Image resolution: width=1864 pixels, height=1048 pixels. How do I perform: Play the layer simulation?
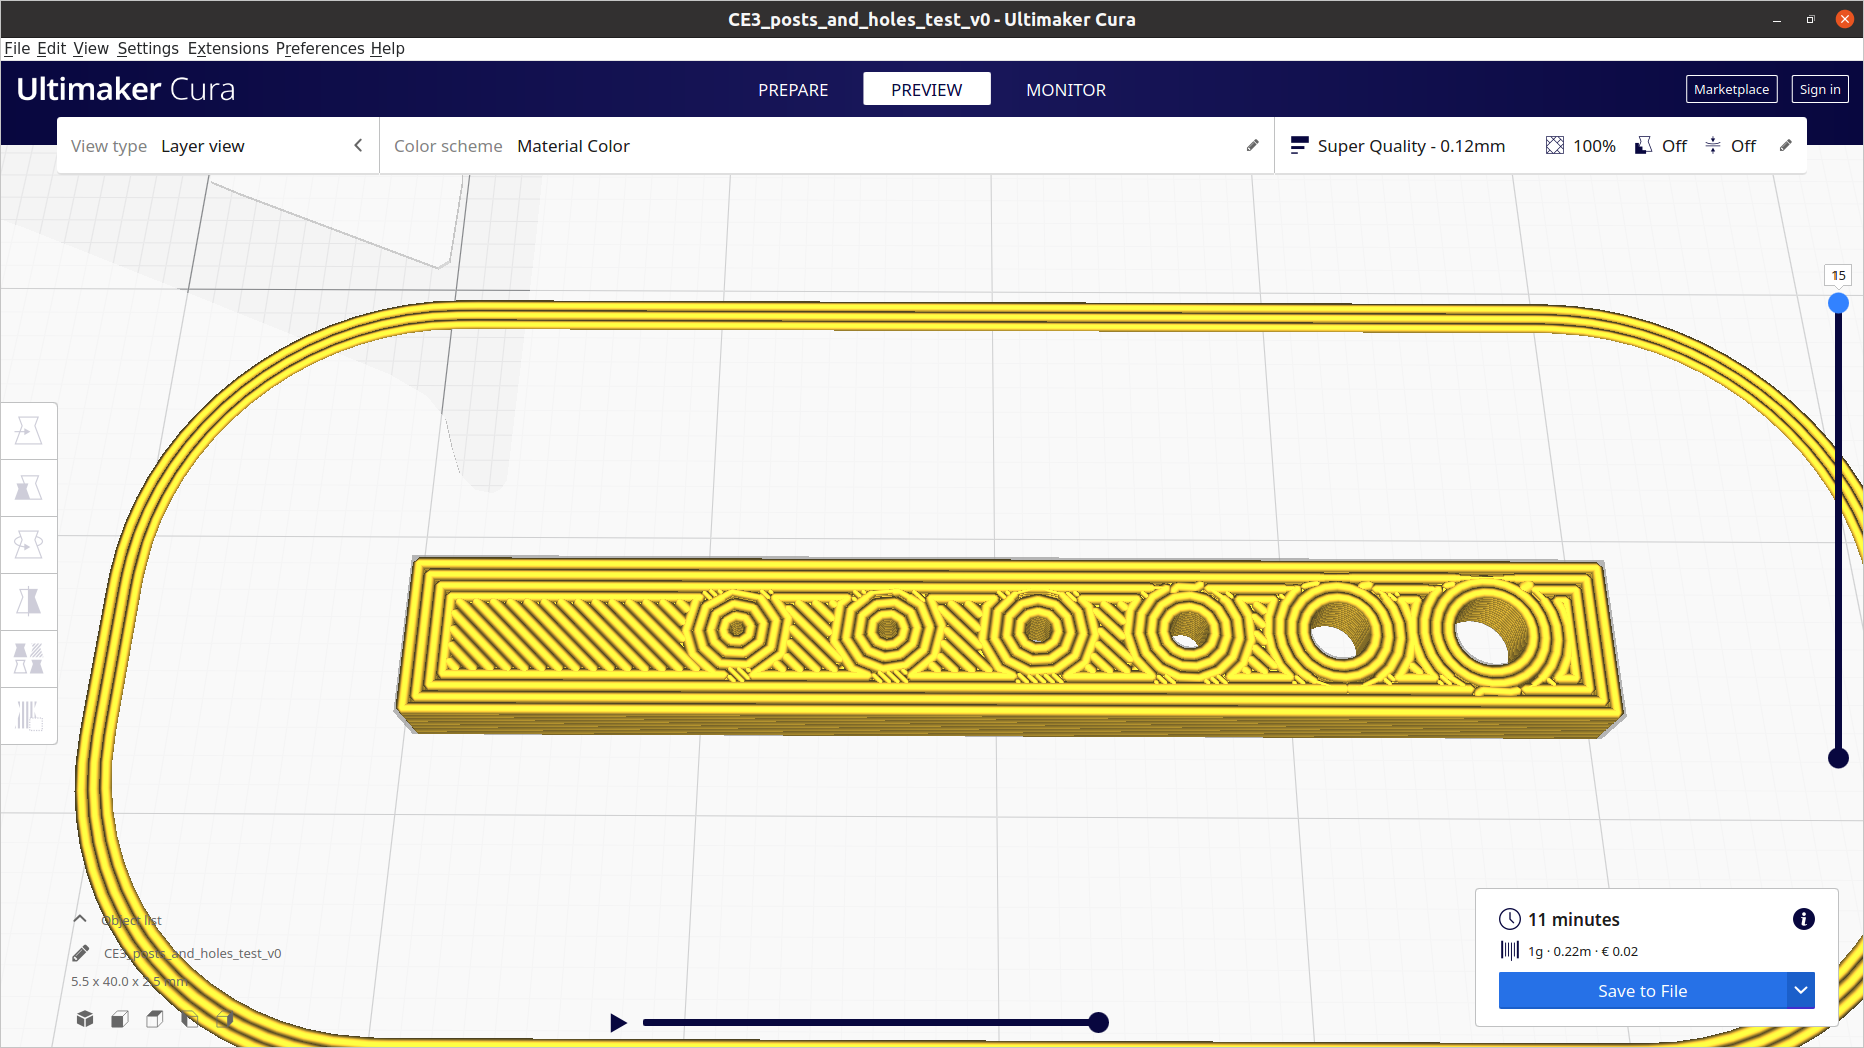pos(618,1022)
